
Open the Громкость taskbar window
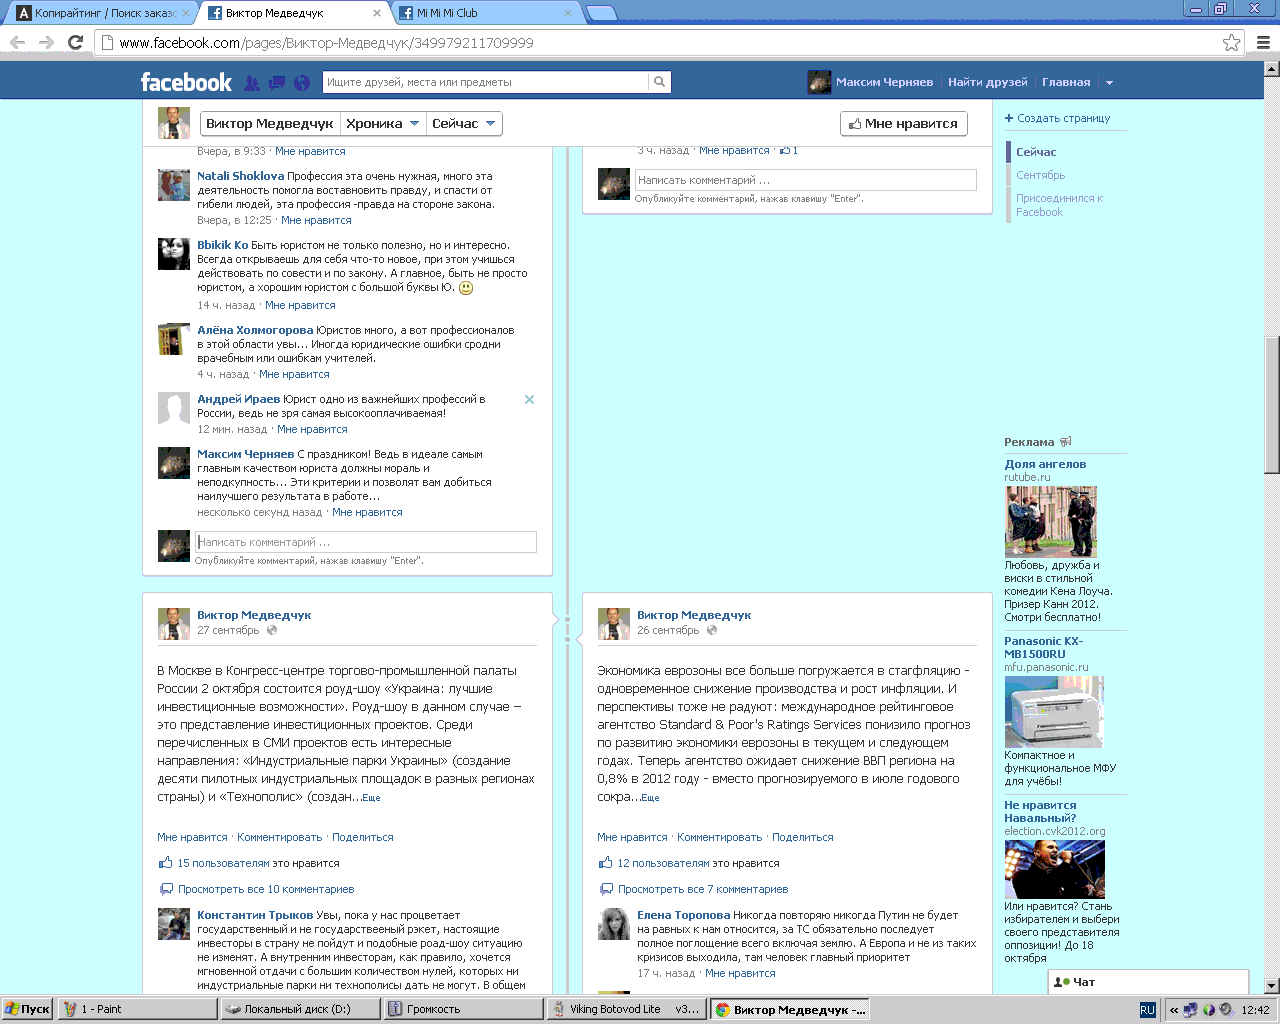[x=463, y=1009]
